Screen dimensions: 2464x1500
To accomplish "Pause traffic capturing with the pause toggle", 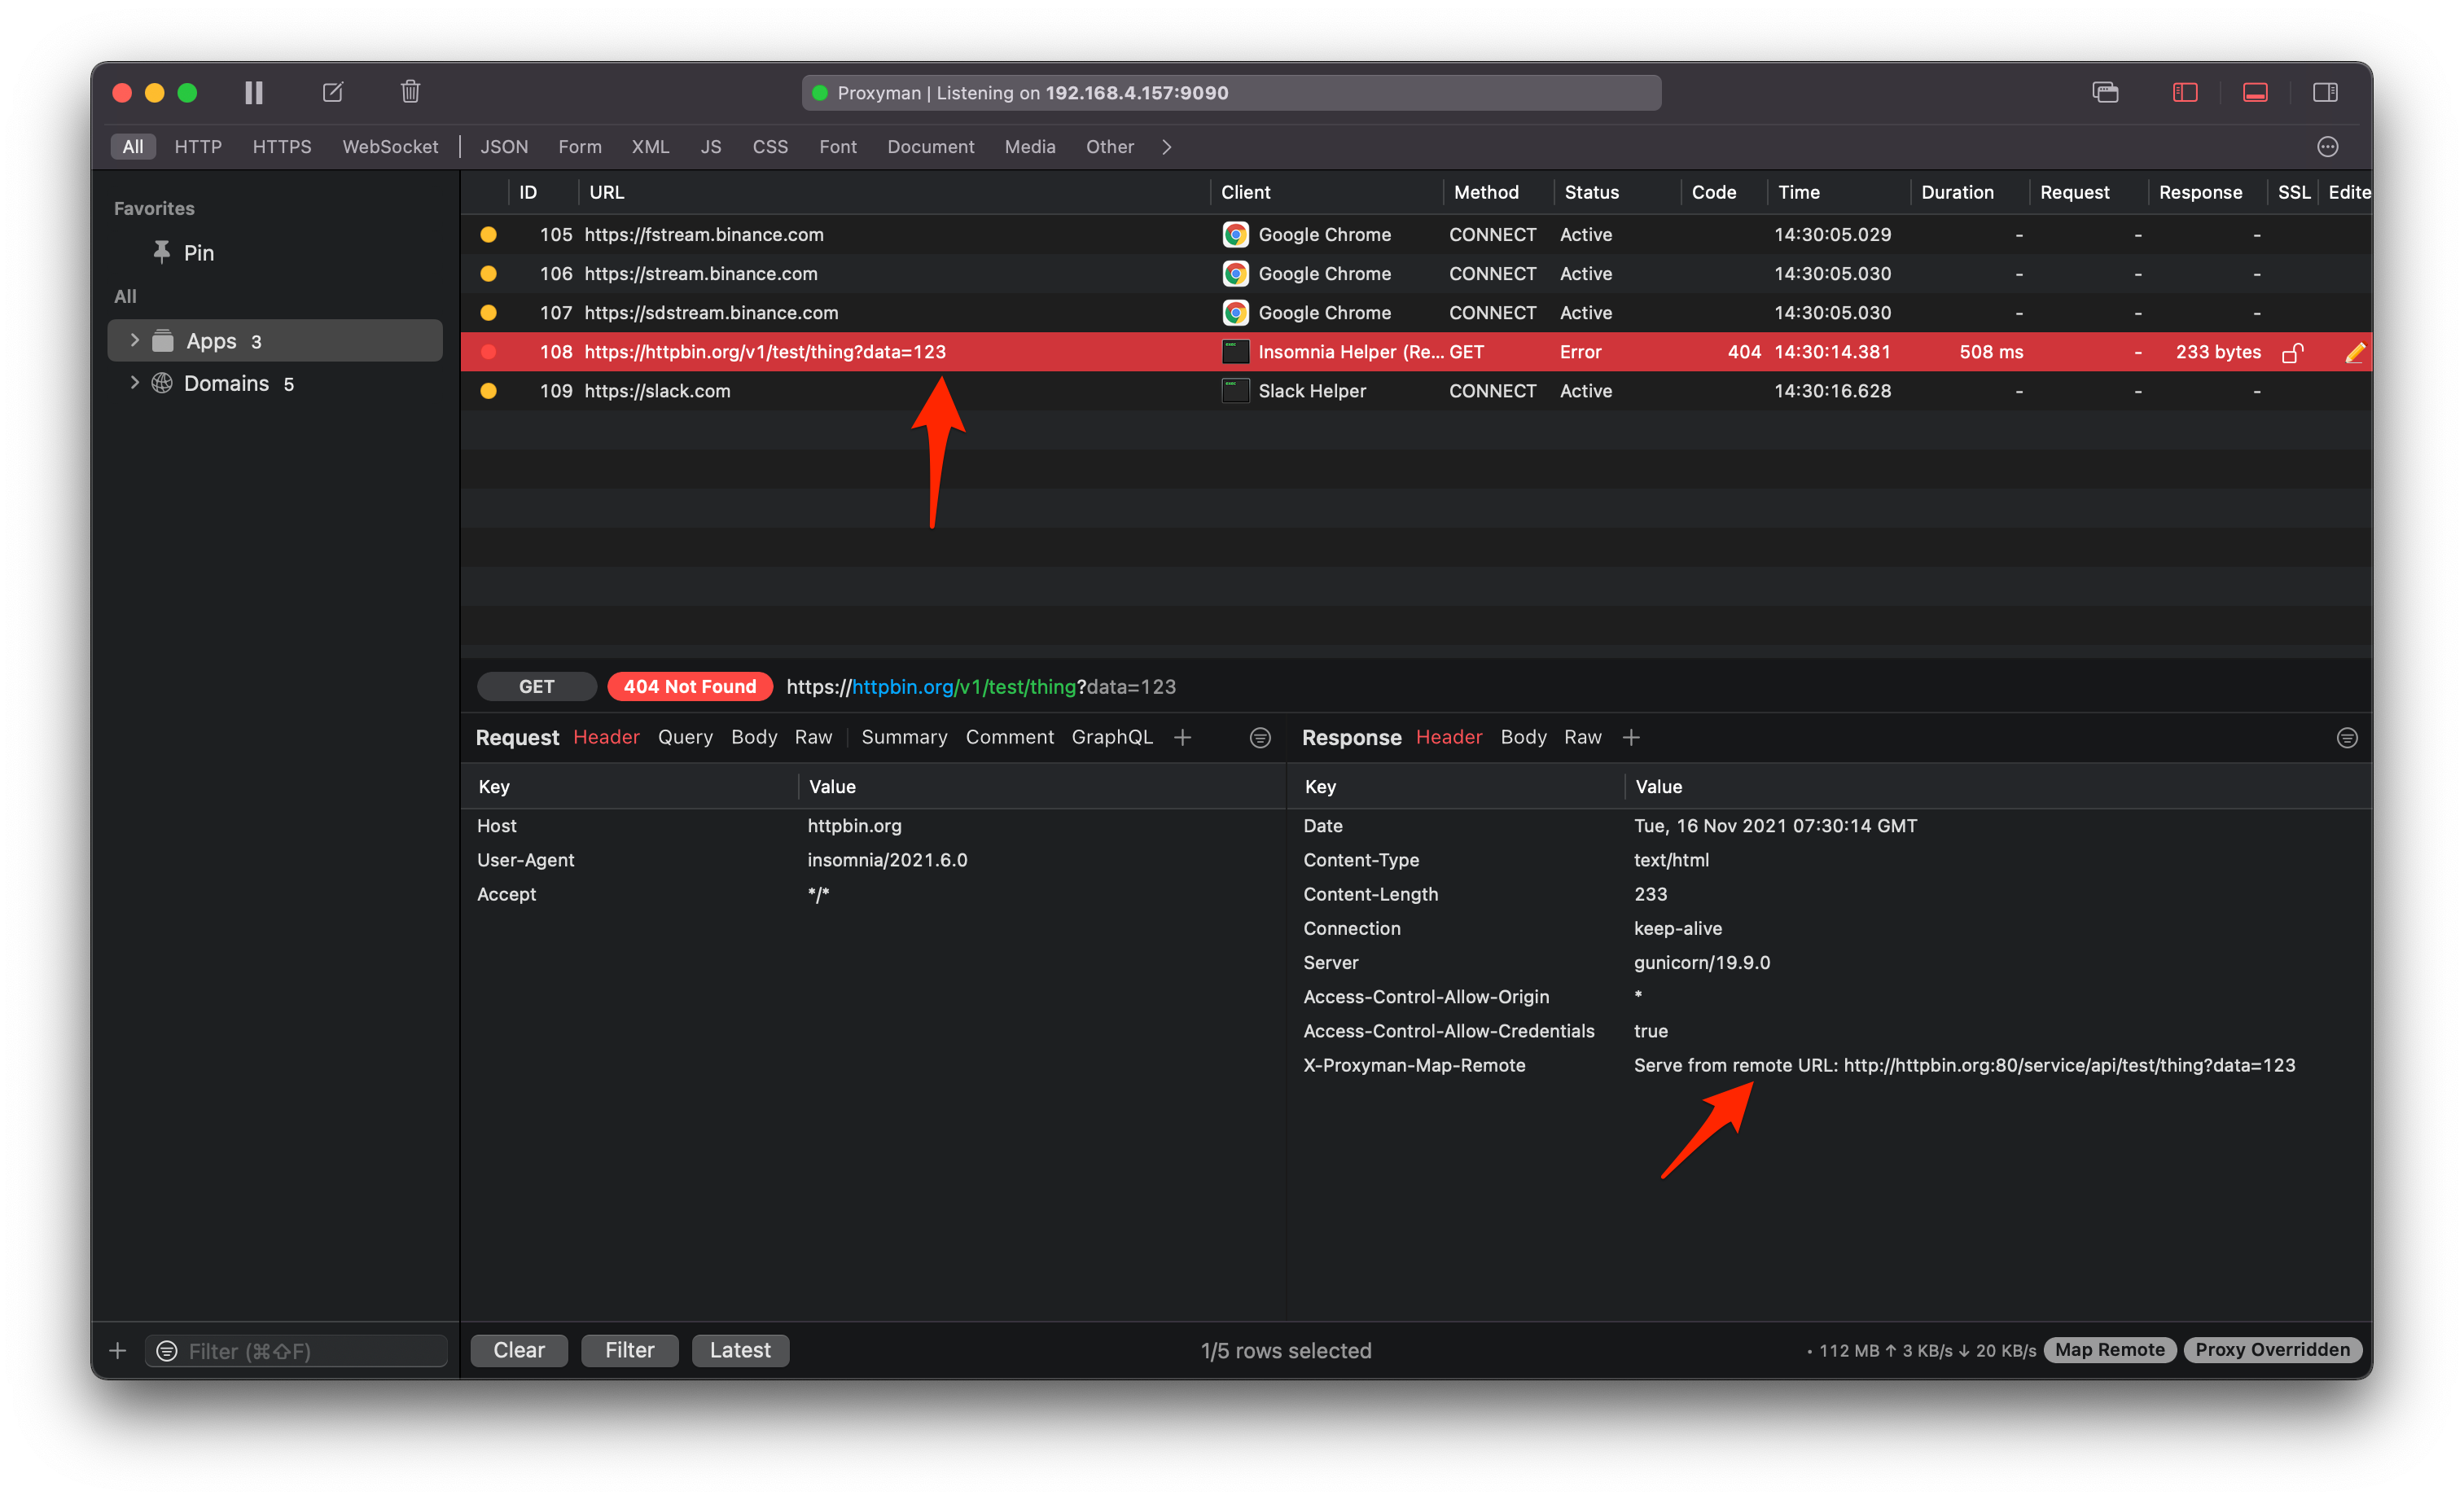I will pos(254,91).
